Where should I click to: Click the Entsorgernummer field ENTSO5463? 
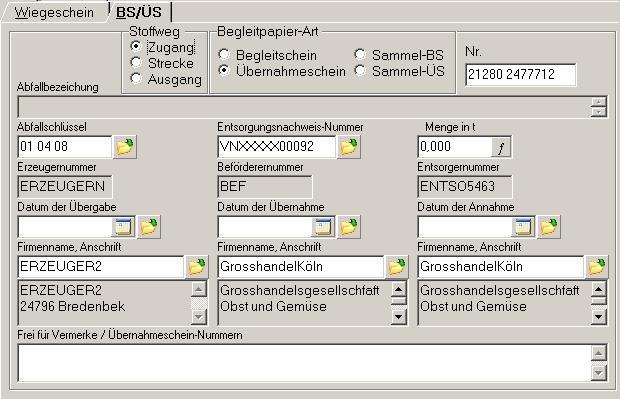click(465, 187)
